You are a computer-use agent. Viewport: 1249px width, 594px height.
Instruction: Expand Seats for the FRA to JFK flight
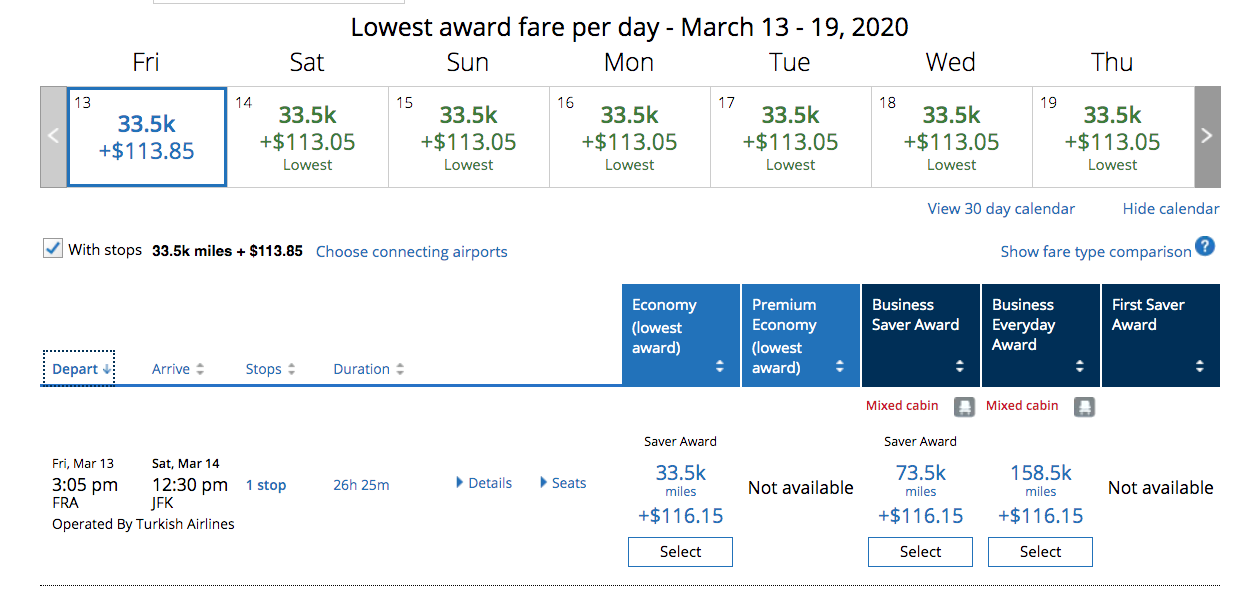point(563,483)
